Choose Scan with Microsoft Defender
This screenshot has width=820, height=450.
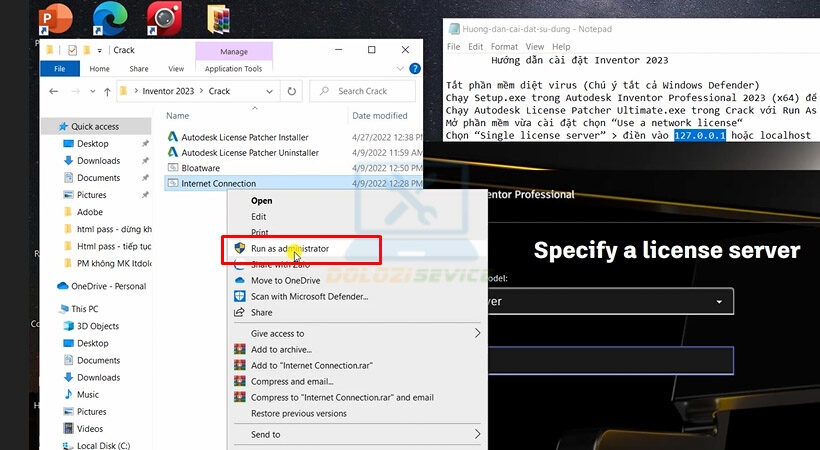click(x=309, y=296)
